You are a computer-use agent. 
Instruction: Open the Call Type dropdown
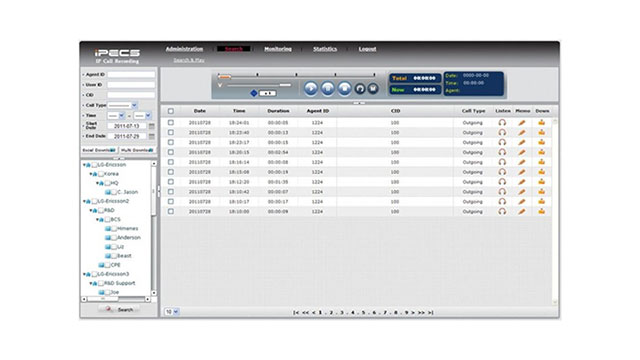(122, 105)
